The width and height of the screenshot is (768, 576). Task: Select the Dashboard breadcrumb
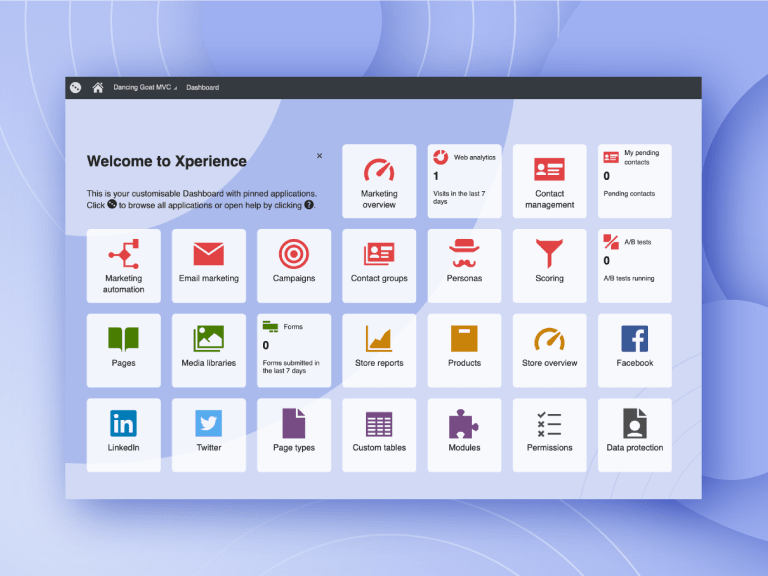click(x=202, y=88)
